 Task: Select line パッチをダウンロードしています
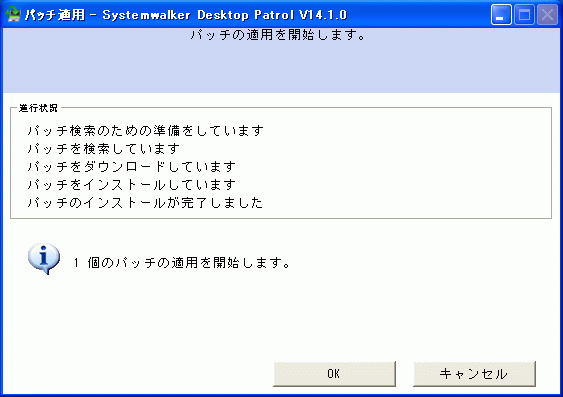[x=131, y=167]
